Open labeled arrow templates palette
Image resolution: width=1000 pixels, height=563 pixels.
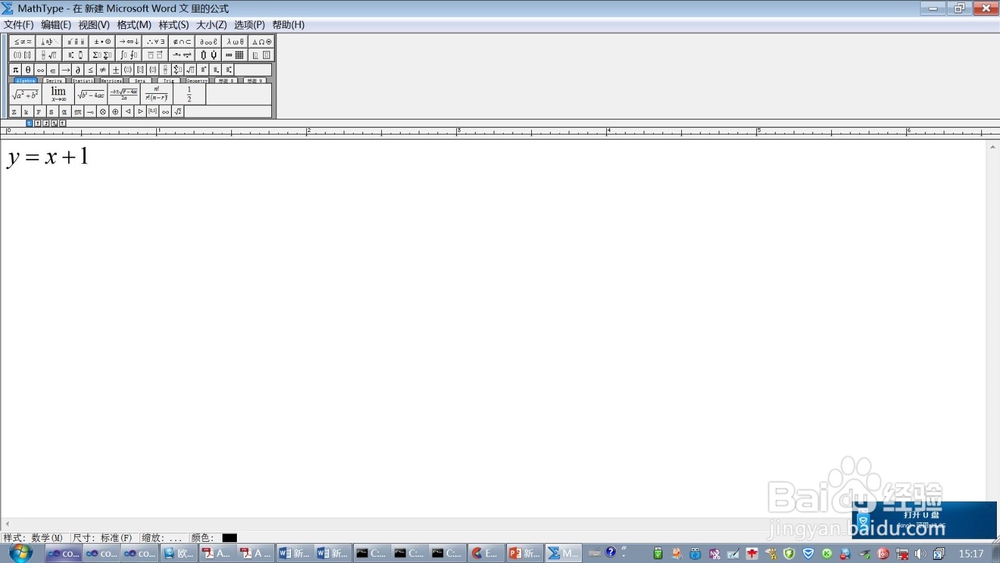(182, 55)
